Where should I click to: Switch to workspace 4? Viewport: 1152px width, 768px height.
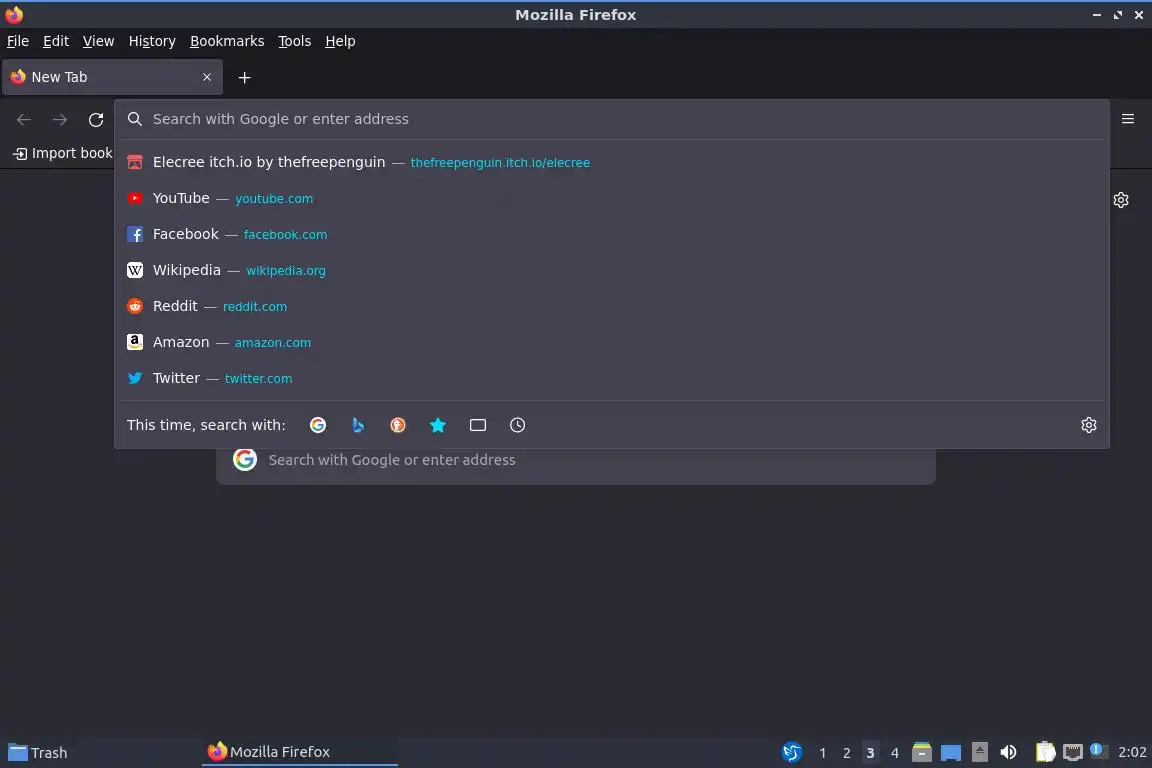[894, 753]
